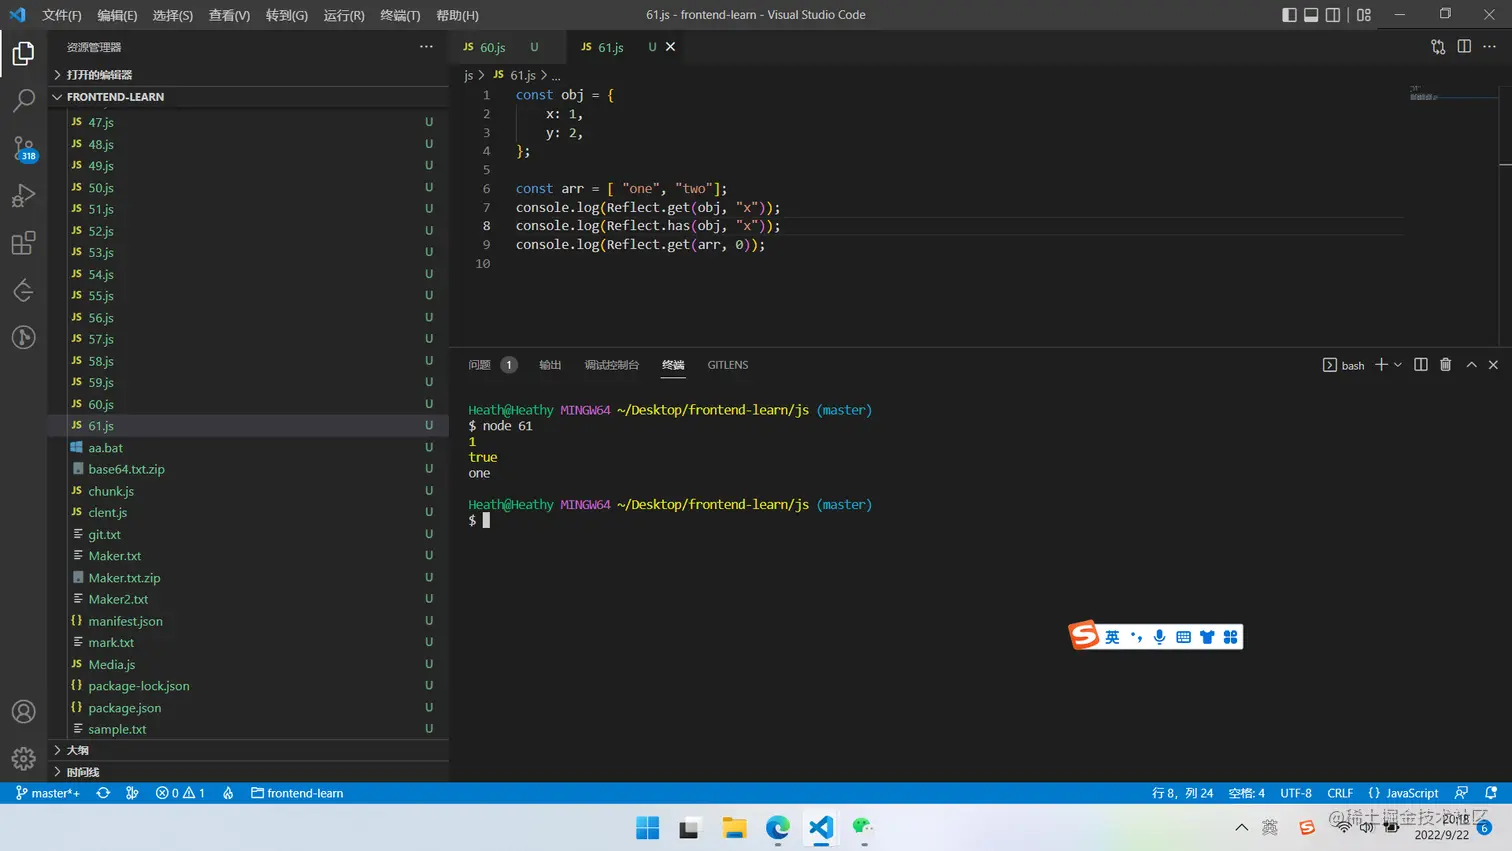Click the master branch status bar button

[x=47, y=793]
